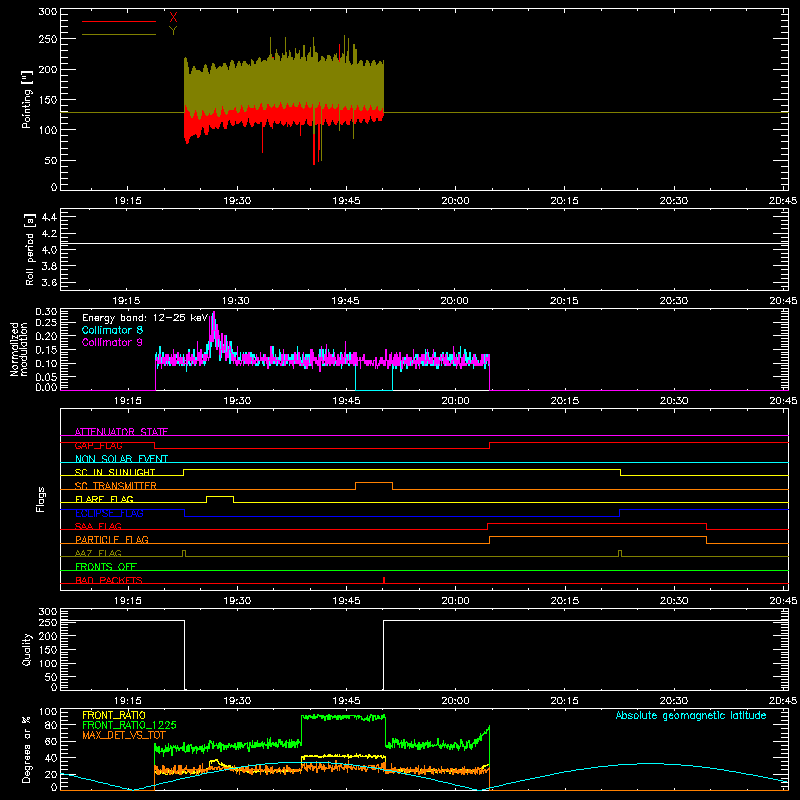Image resolution: width=800 pixels, height=800 pixels.
Task: Click the 'Pointing' y-axis title
Action: [27, 99]
